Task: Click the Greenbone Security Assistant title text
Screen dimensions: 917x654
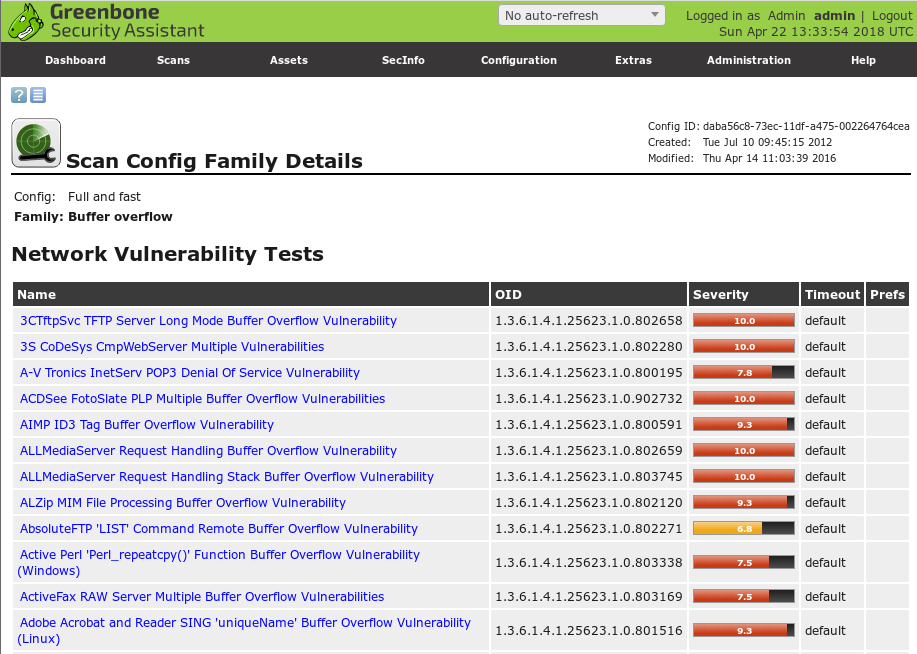Action: pos(127,21)
